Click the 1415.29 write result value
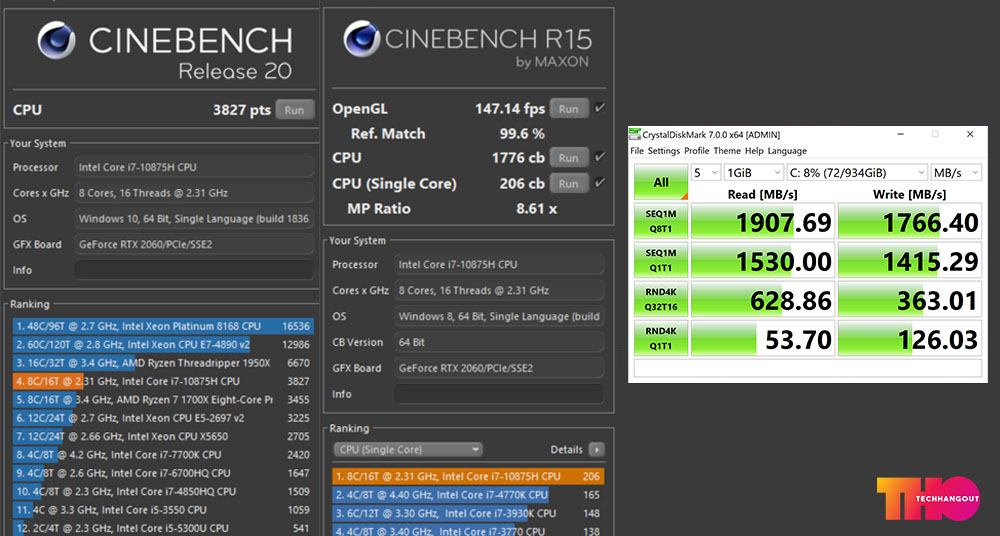The image size is (1000, 536). (x=930, y=262)
